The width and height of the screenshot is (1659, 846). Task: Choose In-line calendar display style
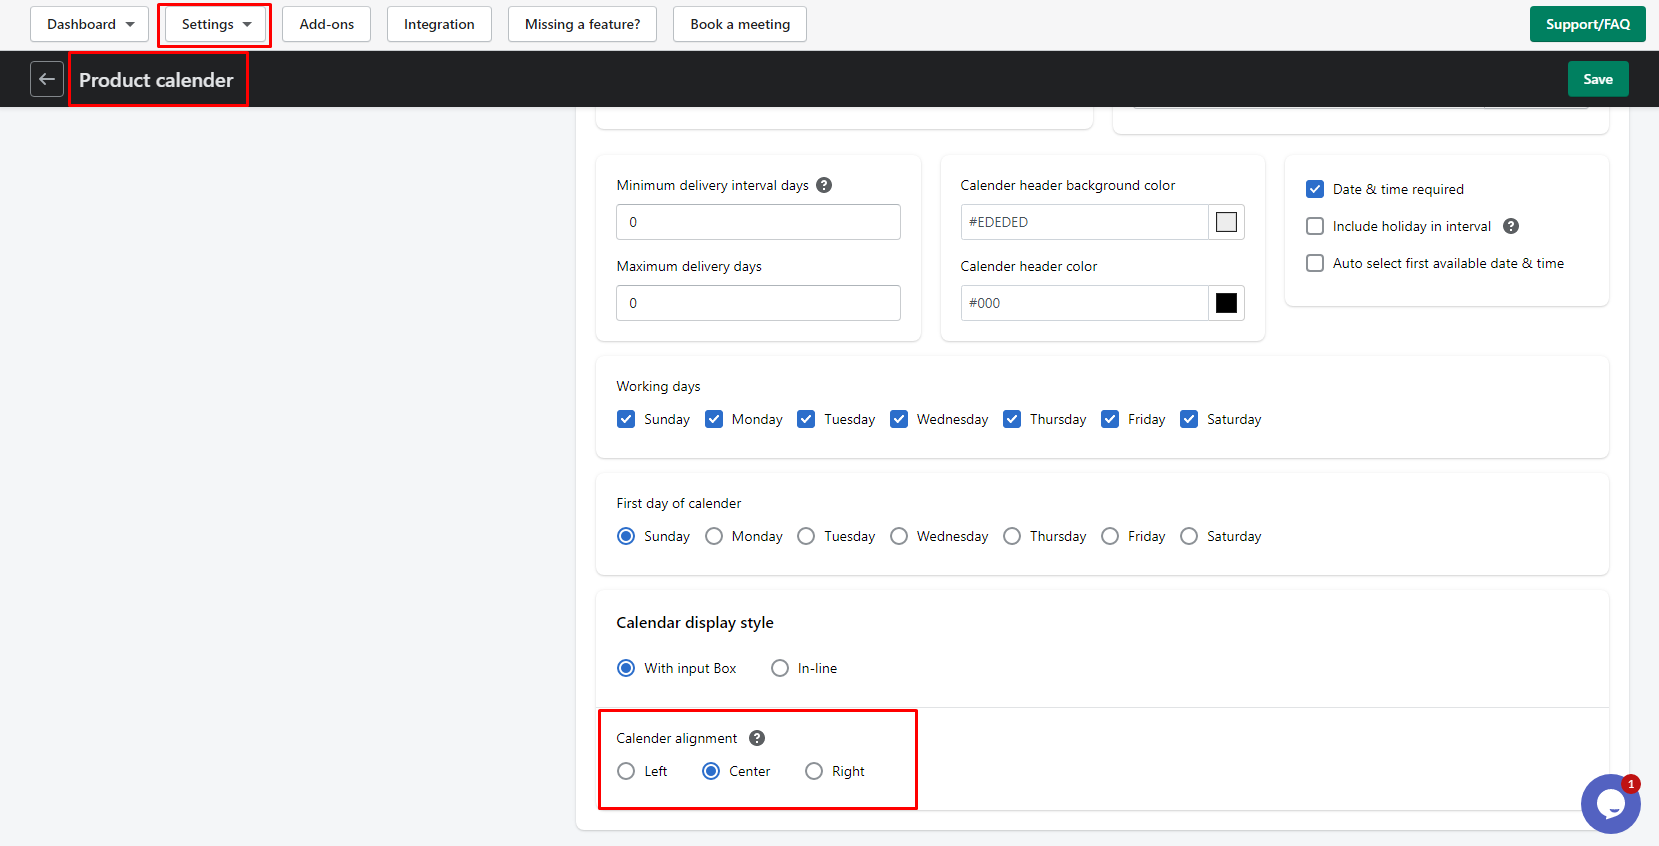(780, 668)
